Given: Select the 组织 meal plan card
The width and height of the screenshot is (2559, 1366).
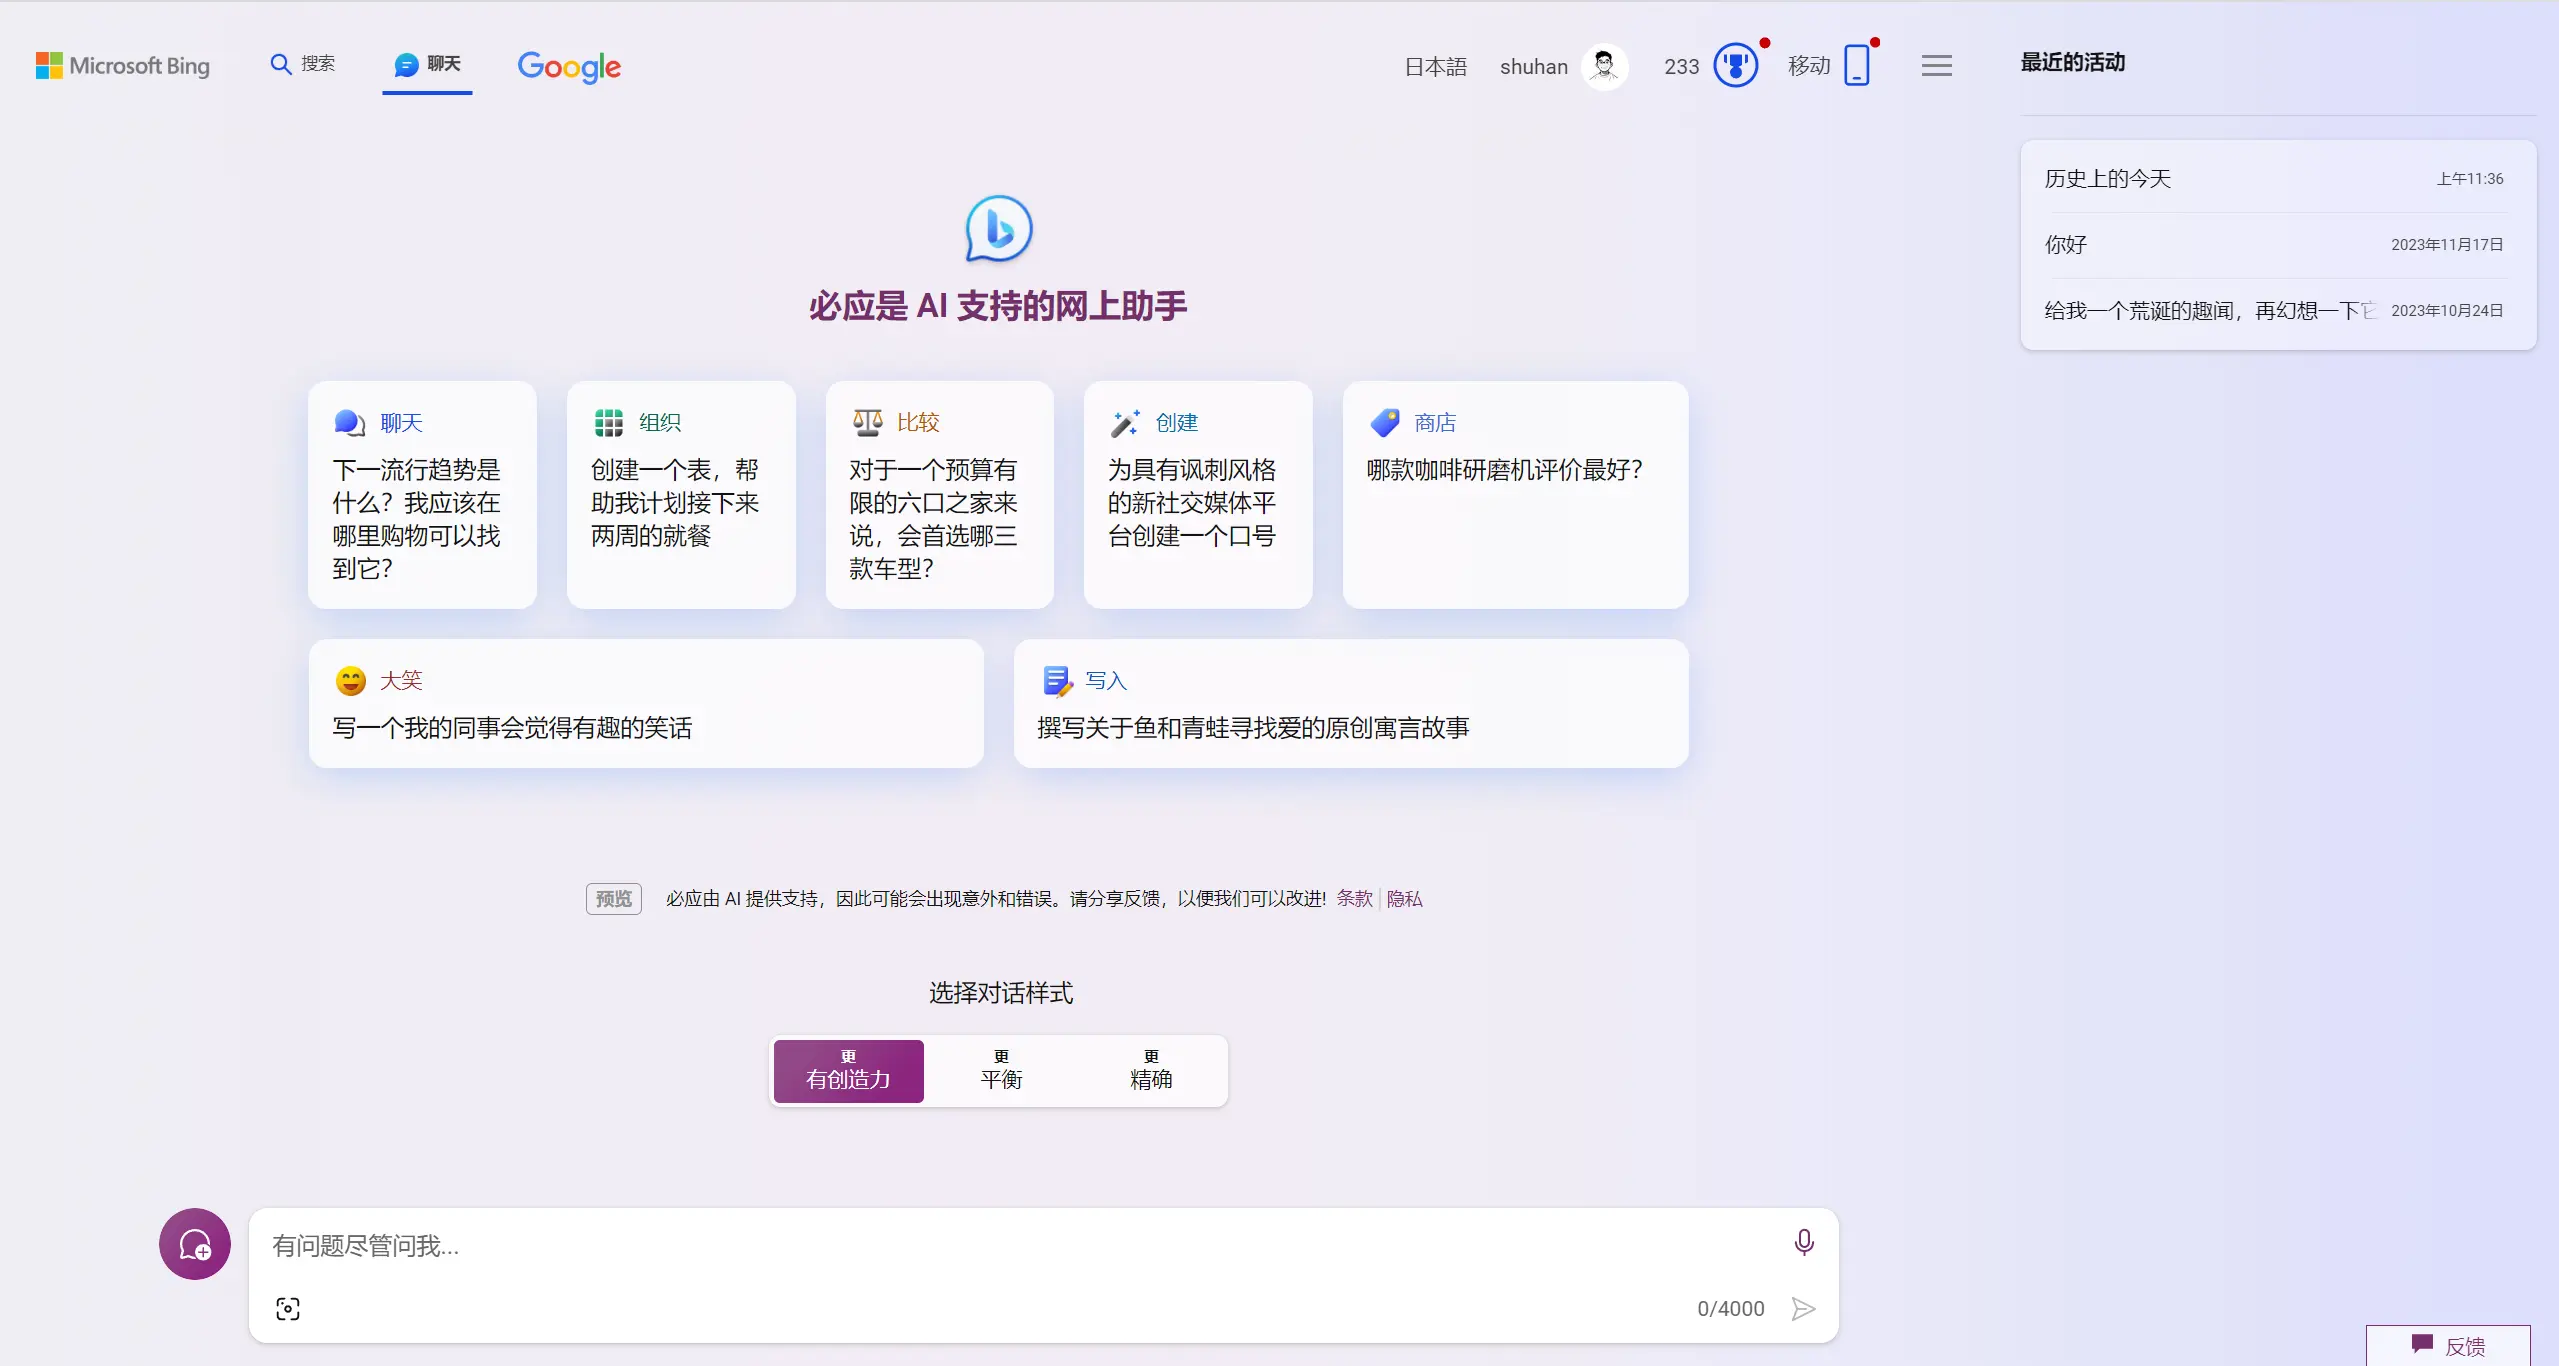Looking at the screenshot, I should (681, 495).
